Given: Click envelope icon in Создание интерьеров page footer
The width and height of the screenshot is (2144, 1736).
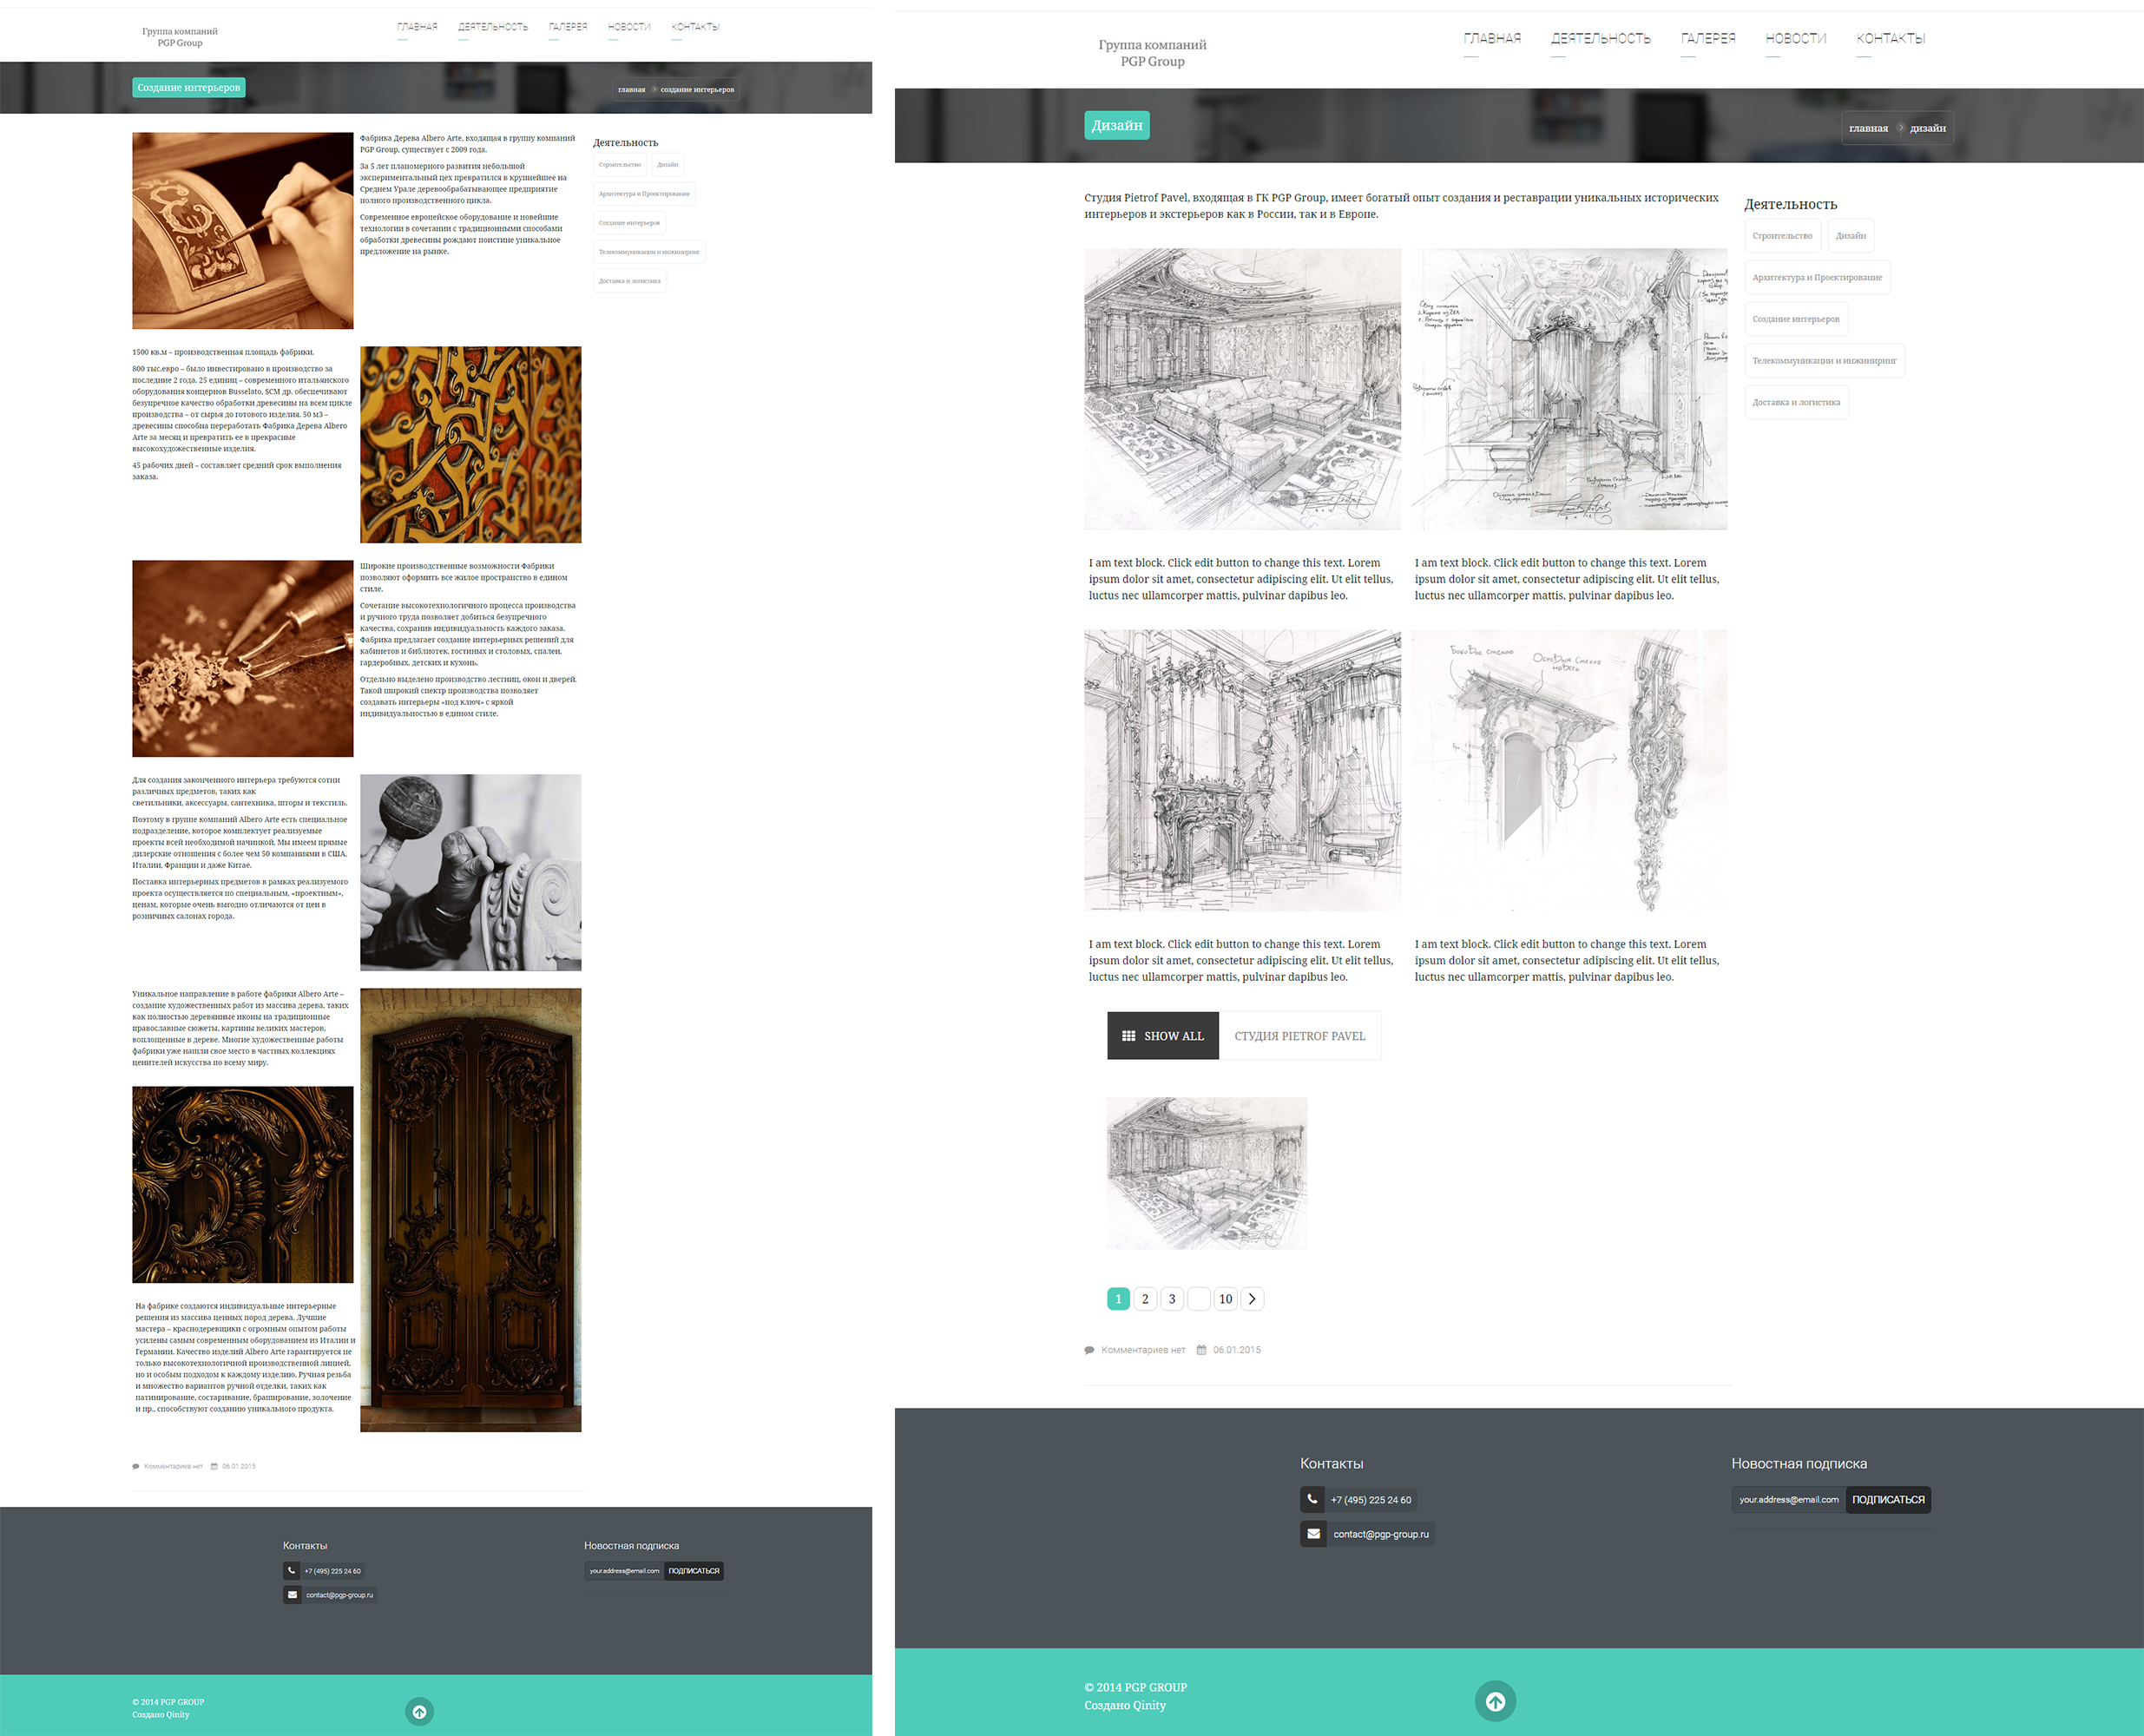Looking at the screenshot, I should pos(292,1594).
